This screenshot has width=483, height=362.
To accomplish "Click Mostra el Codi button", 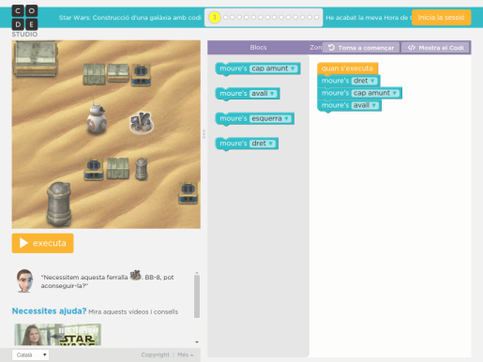I will (x=435, y=48).
